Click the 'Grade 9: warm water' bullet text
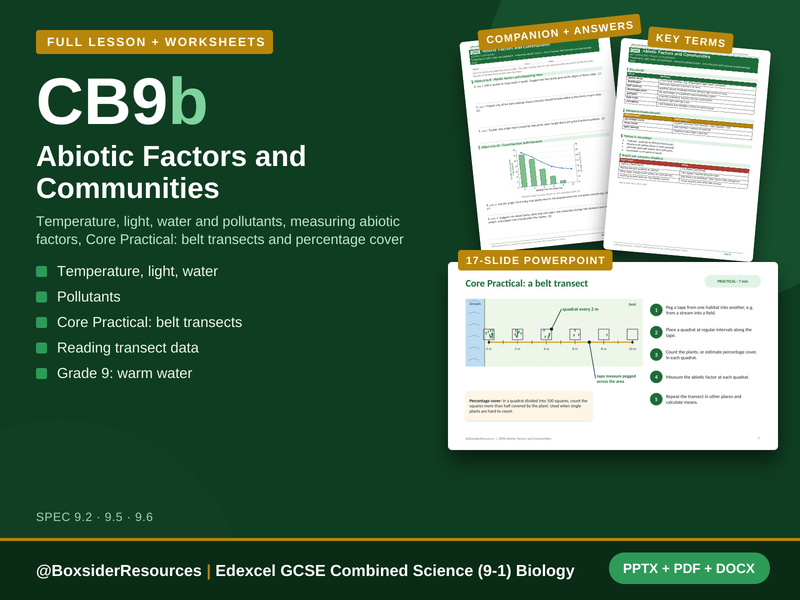The height and width of the screenshot is (600, 800). [x=124, y=373]
